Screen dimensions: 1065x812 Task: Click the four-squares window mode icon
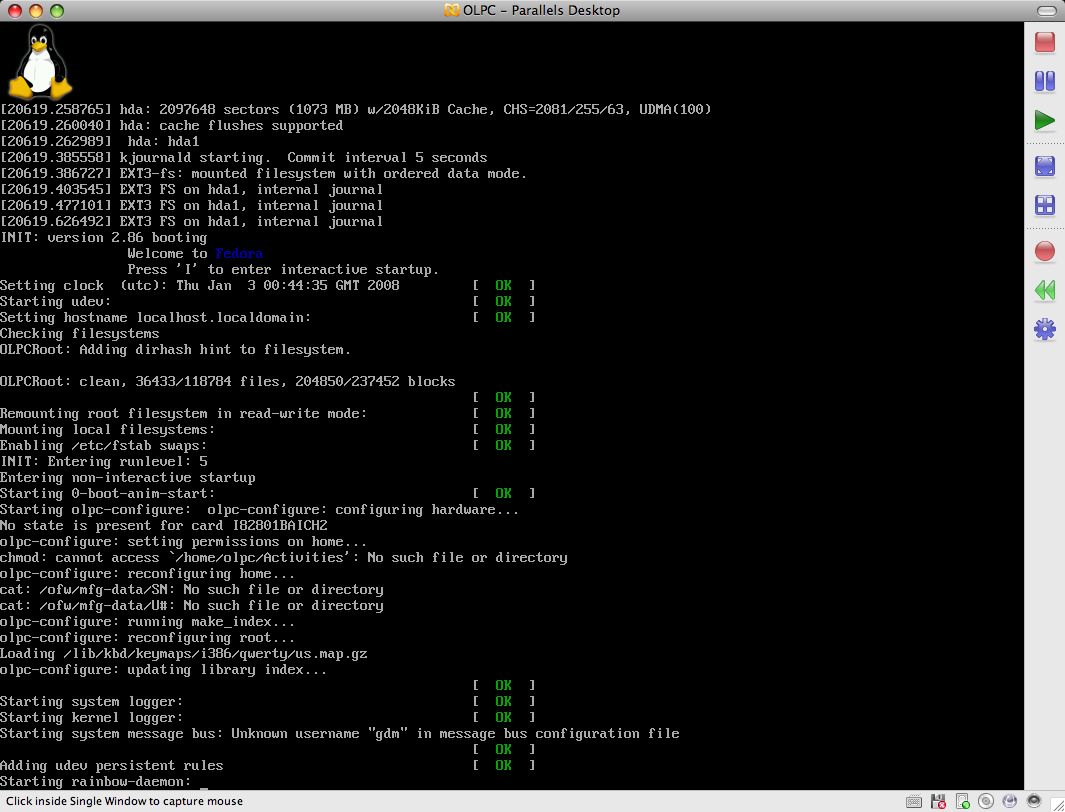tap(1044, 205)
